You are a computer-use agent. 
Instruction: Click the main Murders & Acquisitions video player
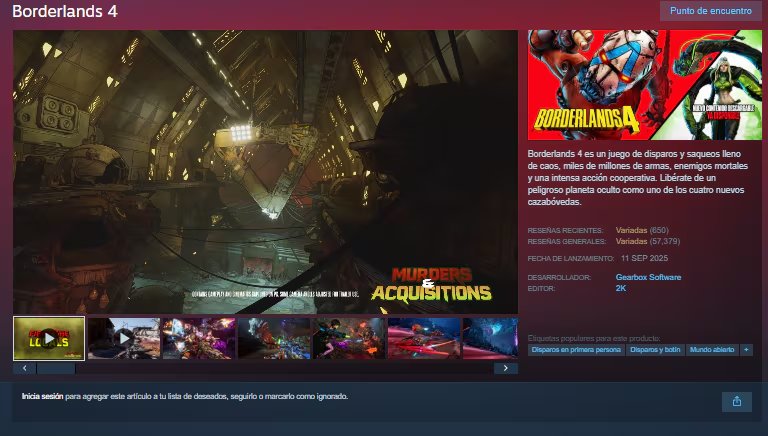265,172
